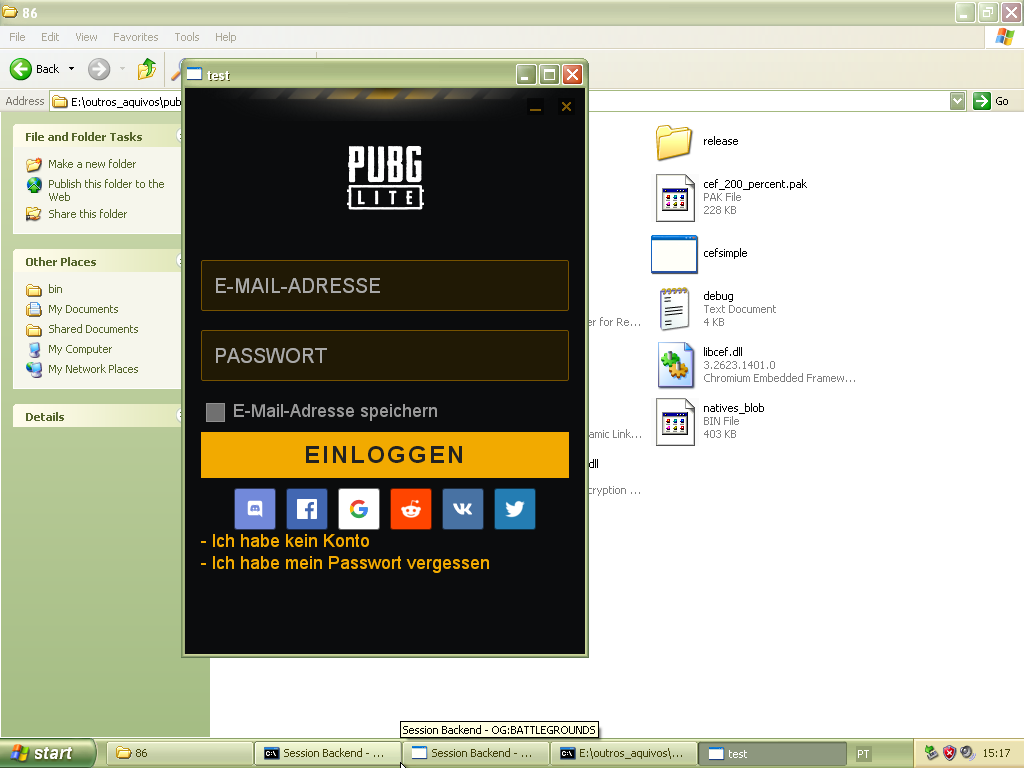Click the test window title bar icon
Image resolution: width=1024 pixels, height=768 pixels.
[195, 74]
